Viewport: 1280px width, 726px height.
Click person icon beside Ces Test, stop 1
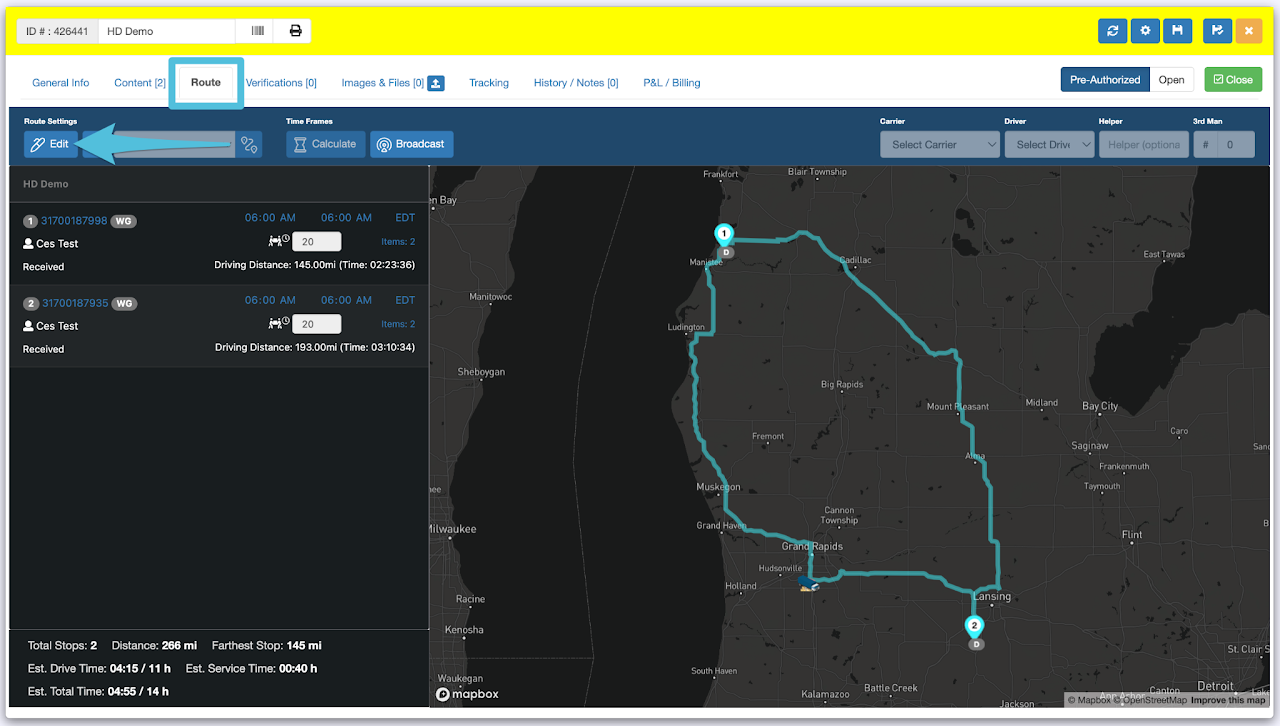point(28,244)
